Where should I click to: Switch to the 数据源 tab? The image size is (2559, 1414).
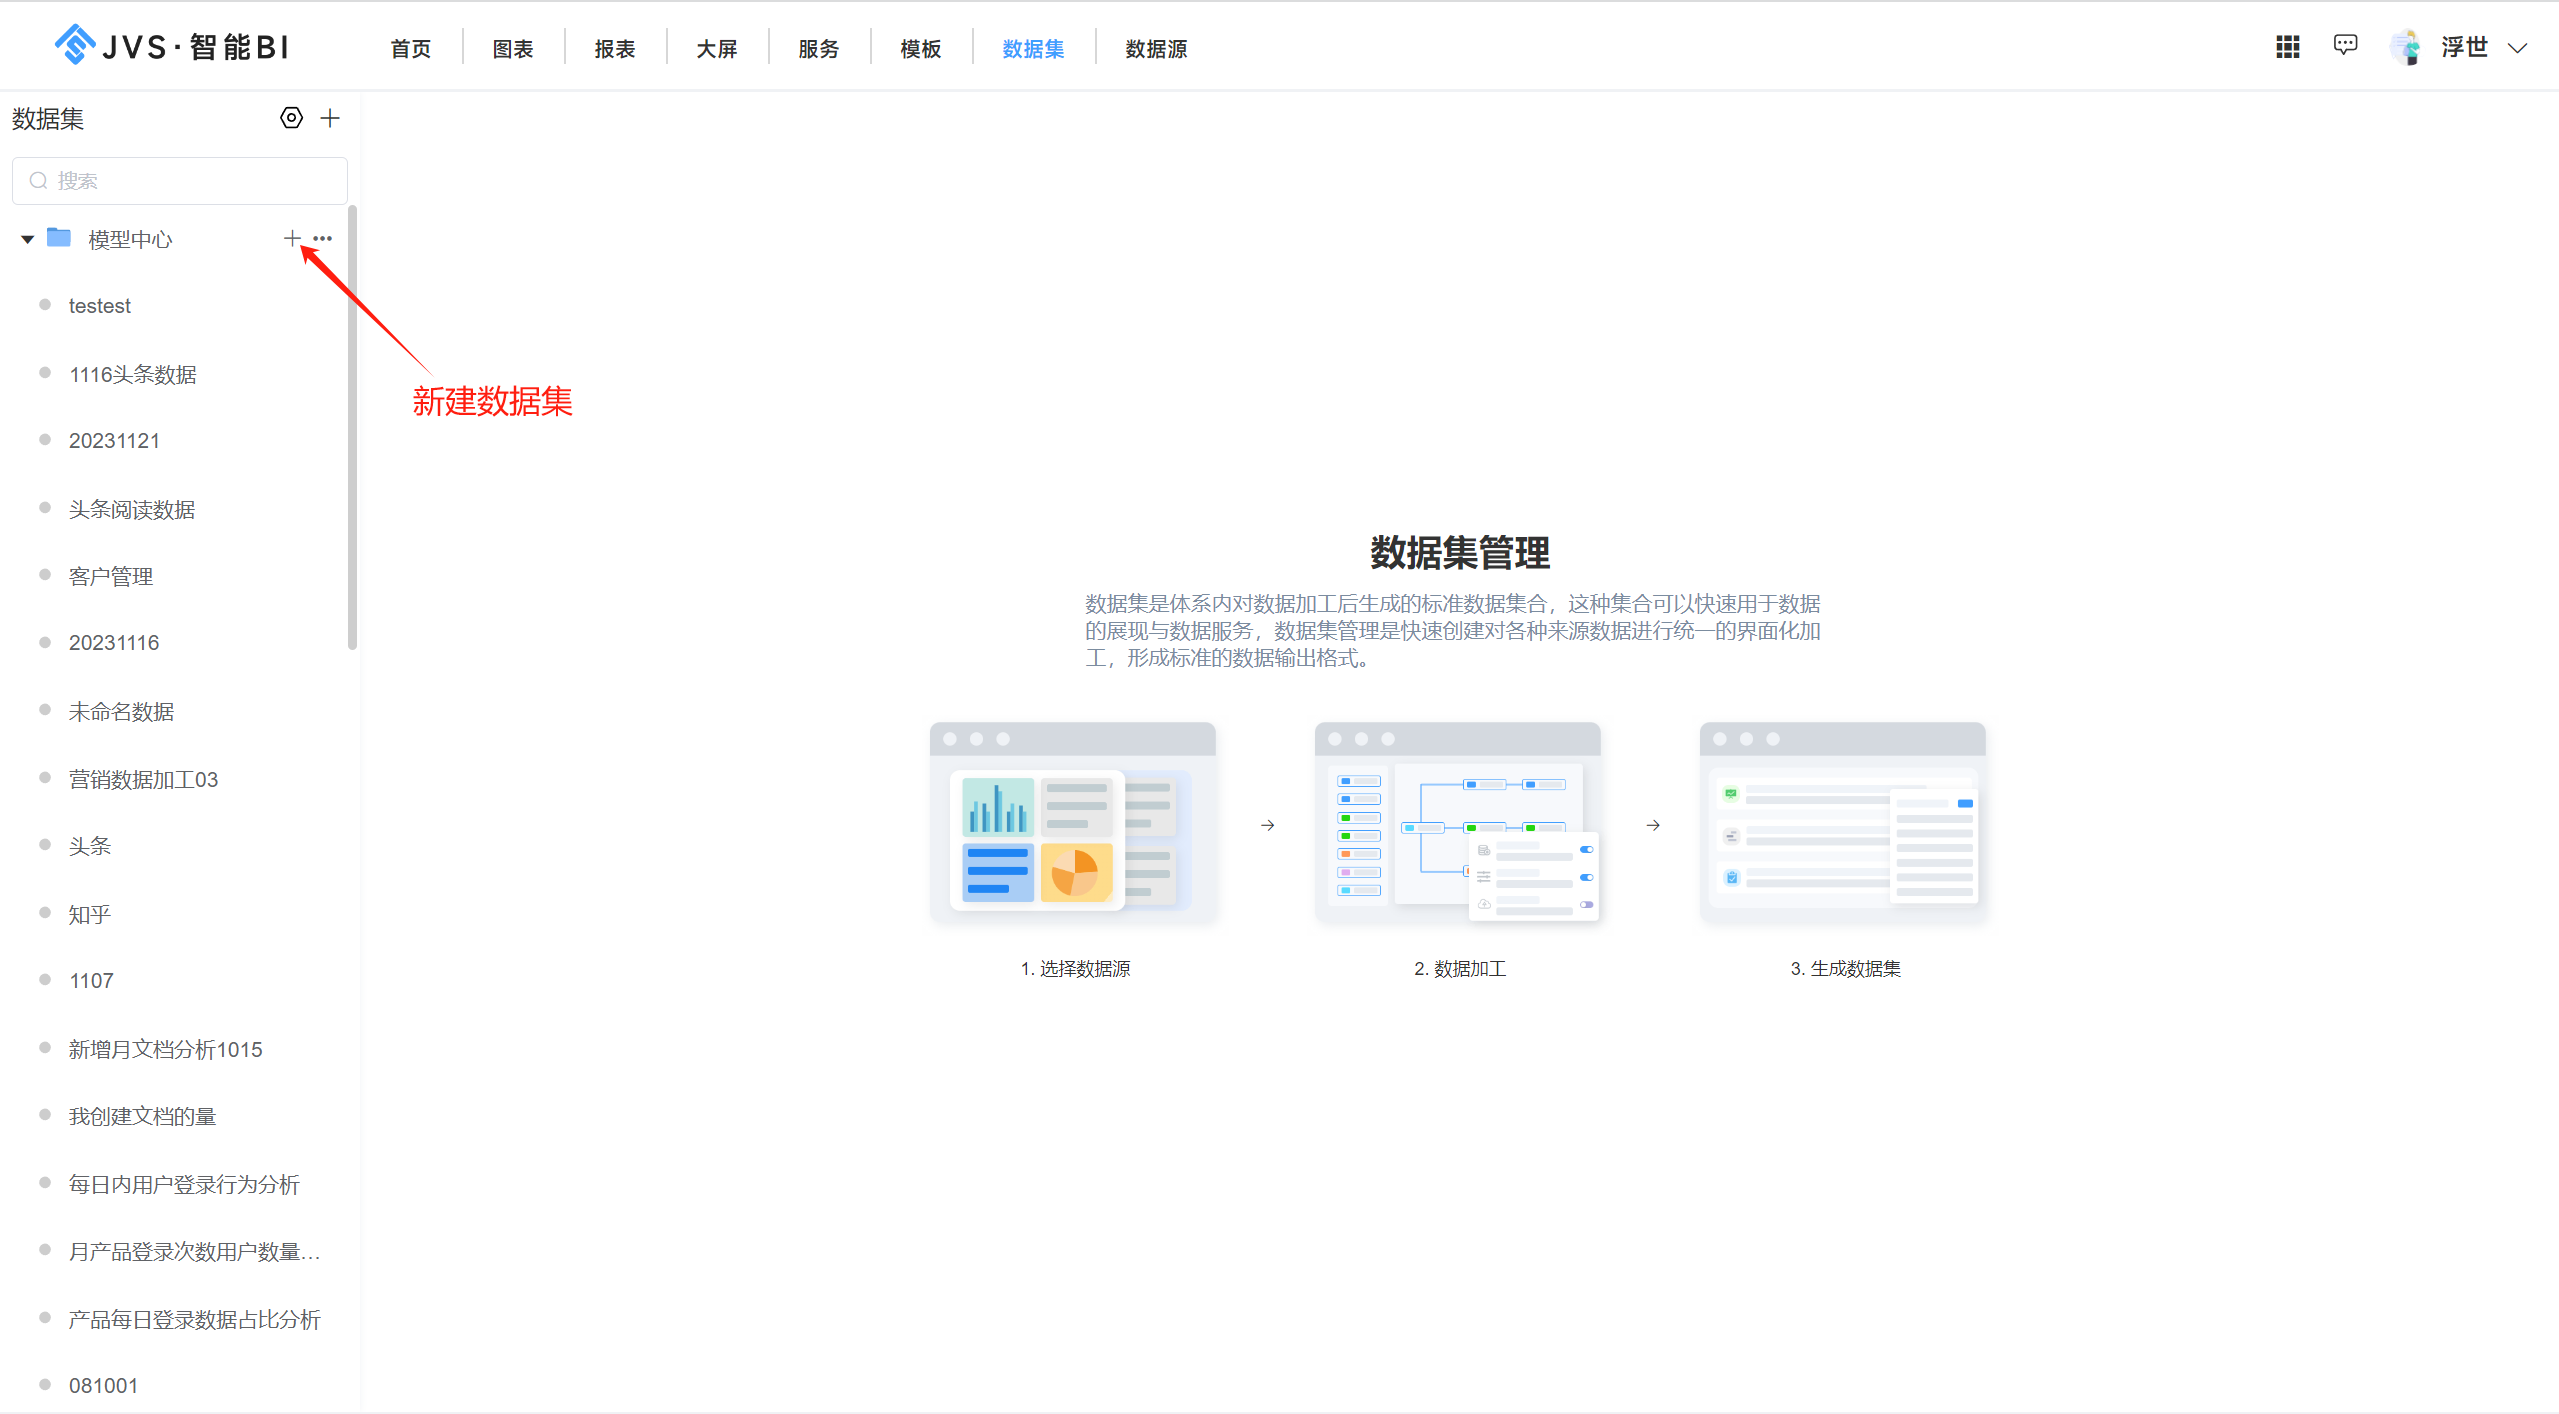tap(1154, 48)
